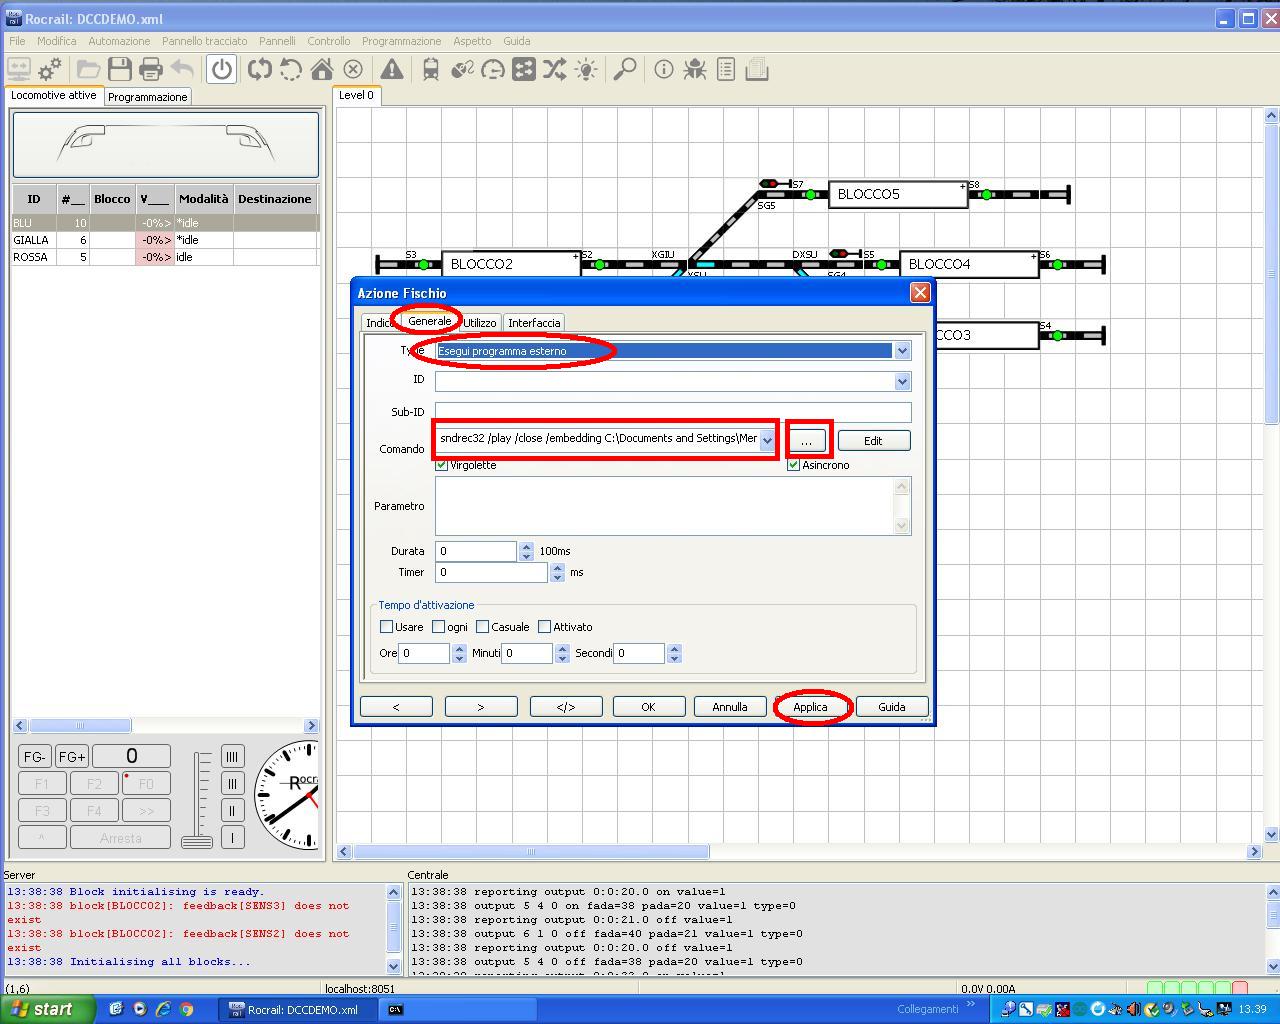
Task: Click the Parametro text area
Action: click(665, 506)
